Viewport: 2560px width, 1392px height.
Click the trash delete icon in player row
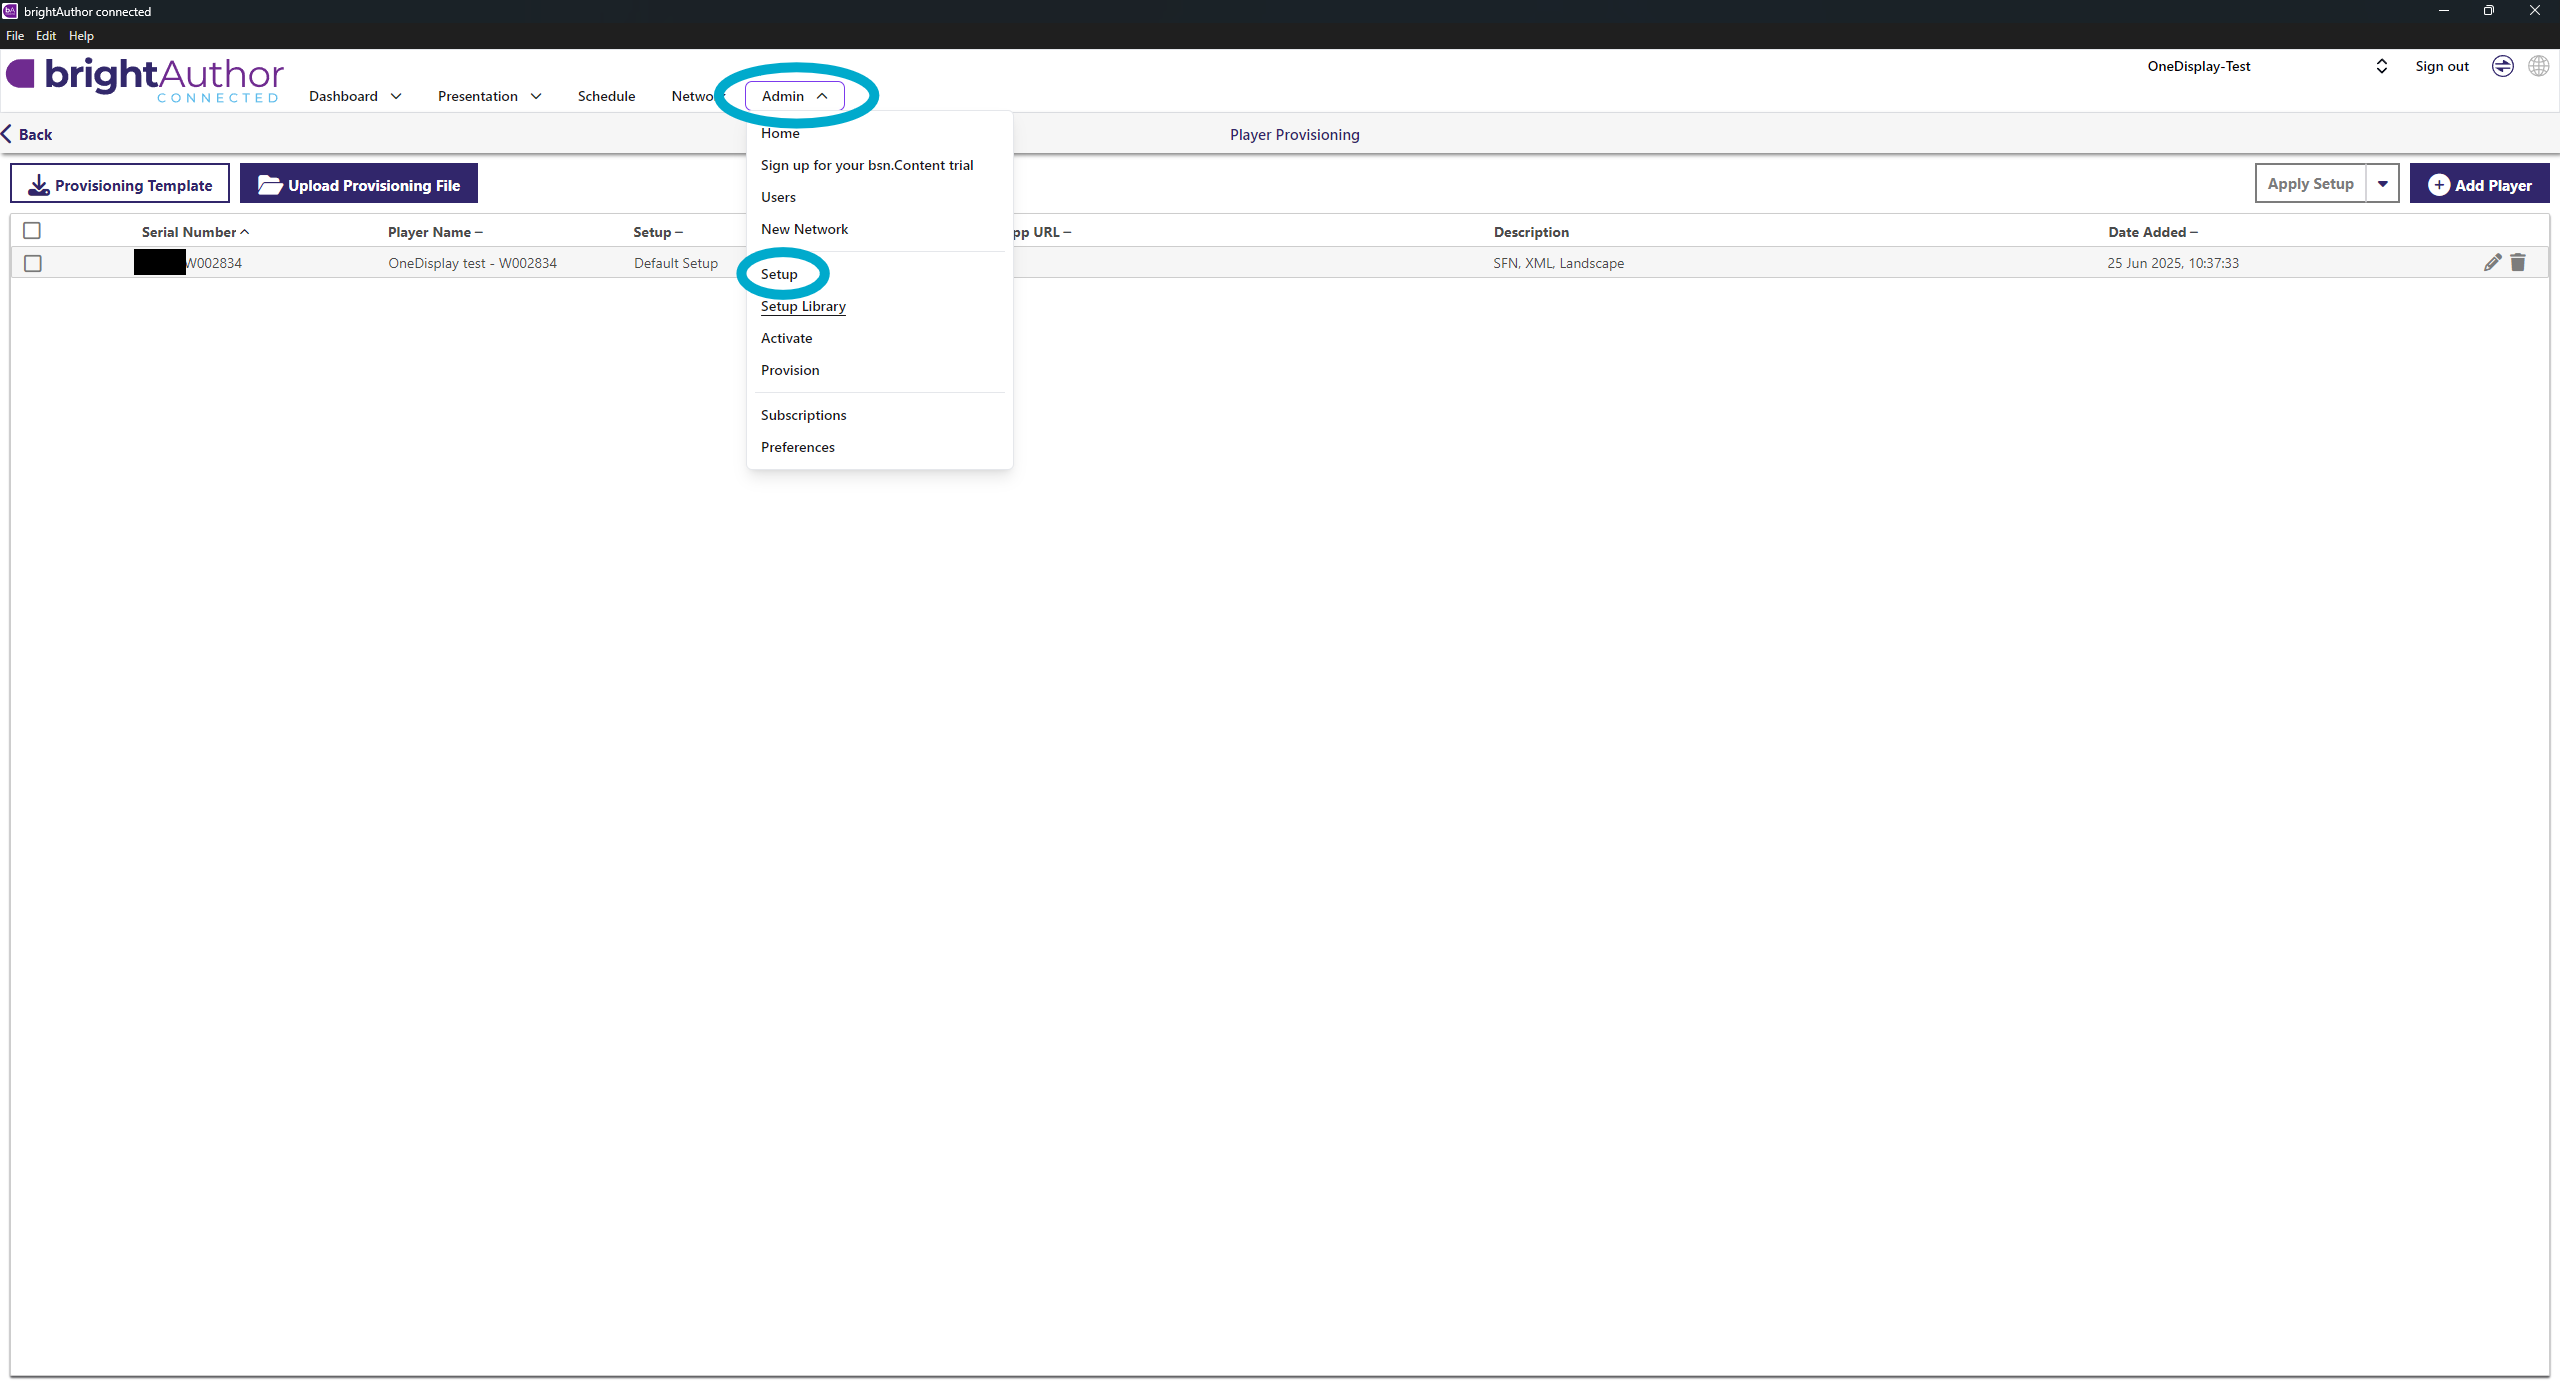point(2518,262)
